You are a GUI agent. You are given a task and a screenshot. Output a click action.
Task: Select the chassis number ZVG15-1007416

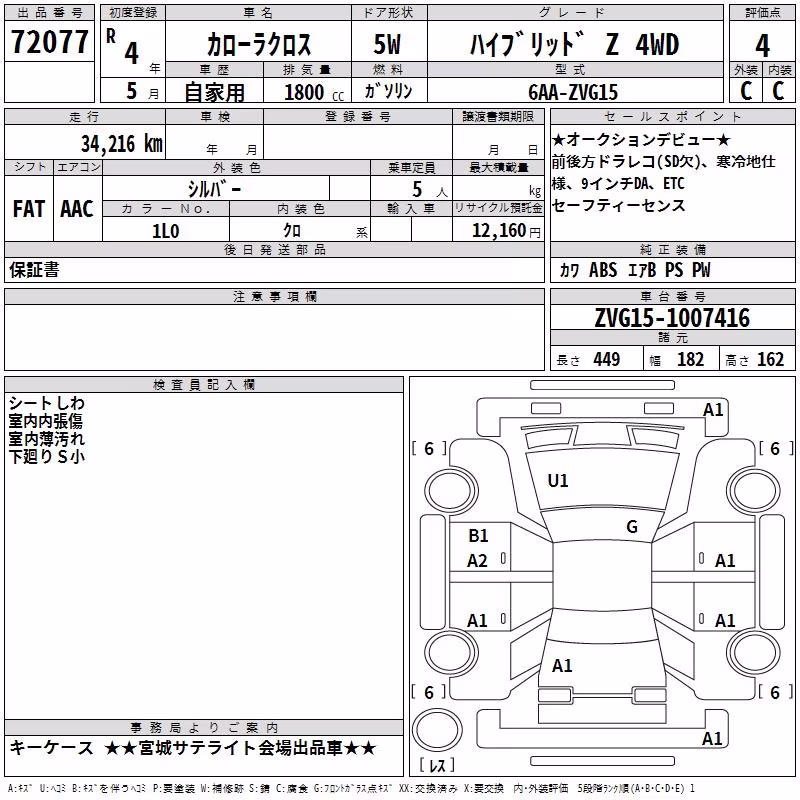click(672, 318)
